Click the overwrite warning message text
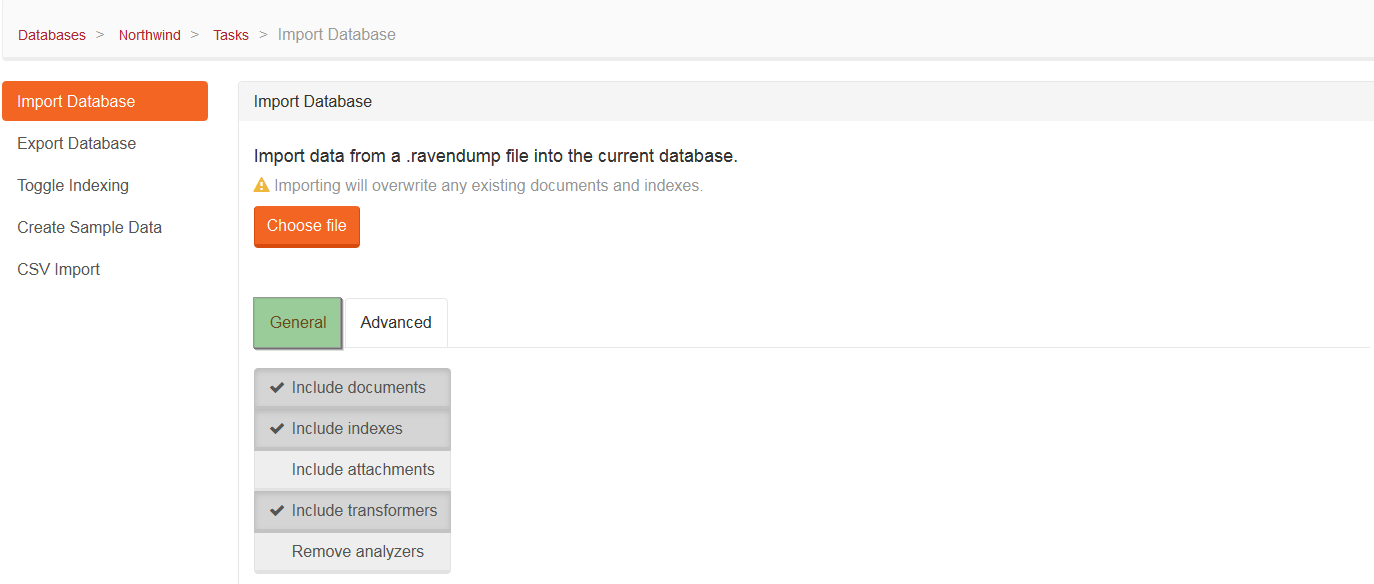The height and width of the screenshot is (584, 1374). [489, 186]
